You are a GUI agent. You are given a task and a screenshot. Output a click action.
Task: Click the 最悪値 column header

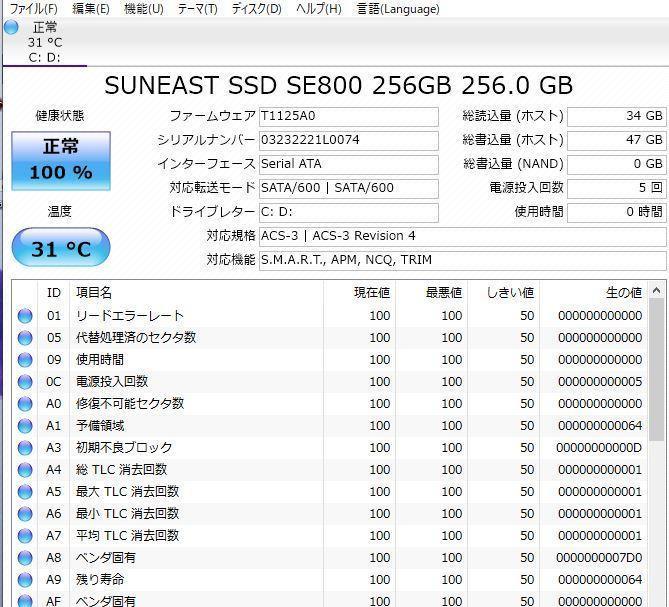point(431,293)
